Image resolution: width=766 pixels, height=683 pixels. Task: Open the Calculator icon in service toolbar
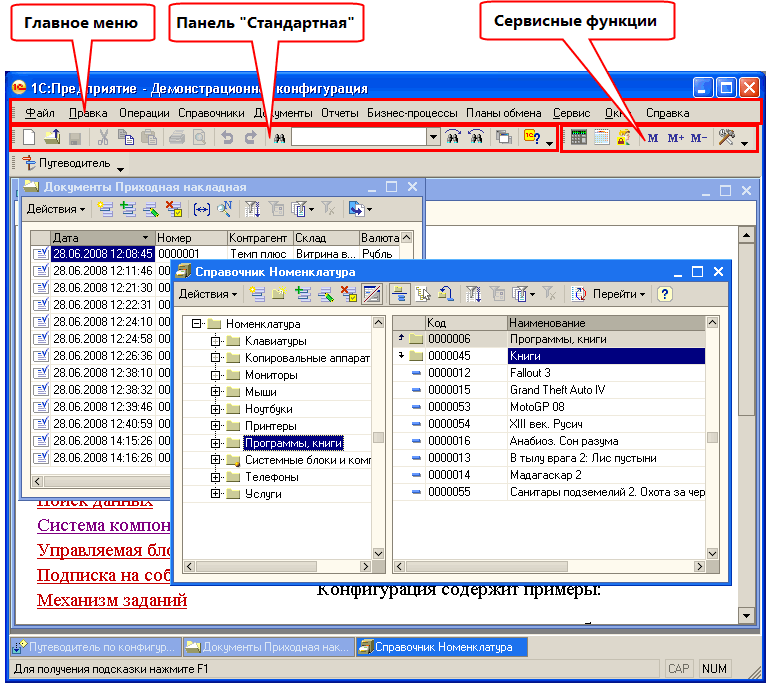point(579,138)
